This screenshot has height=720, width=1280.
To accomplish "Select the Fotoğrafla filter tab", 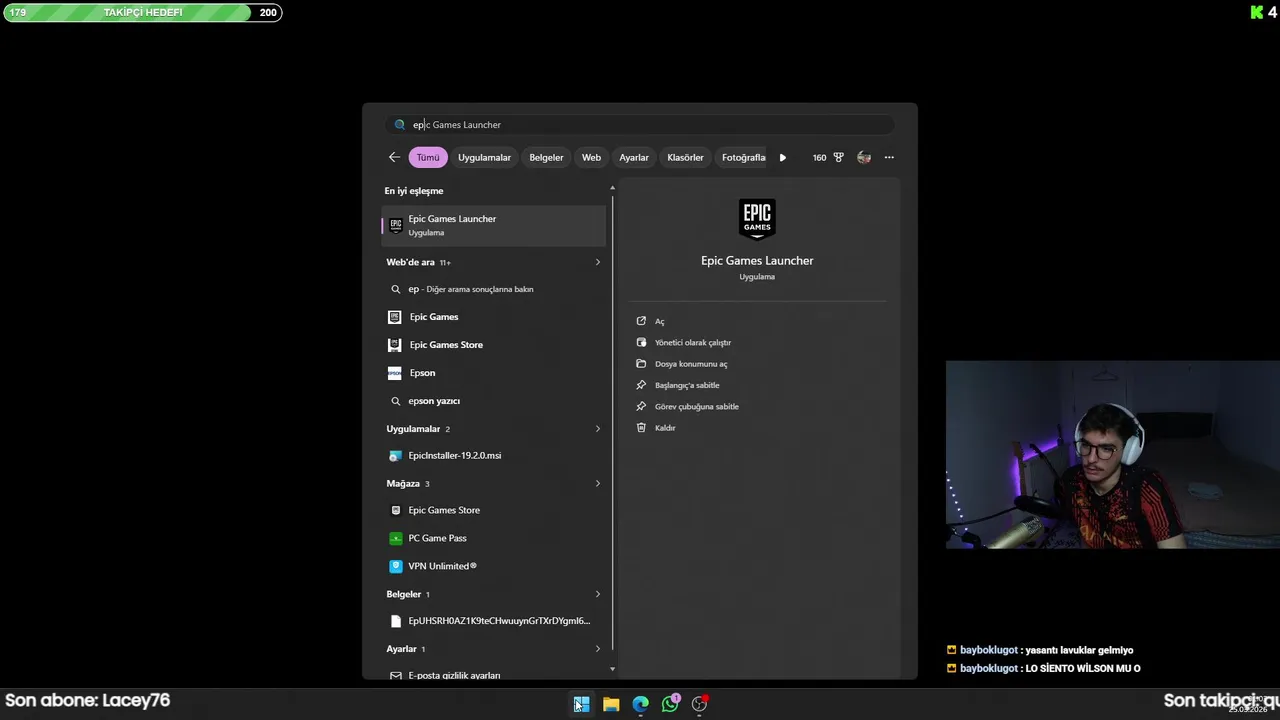I will (743, 157).
